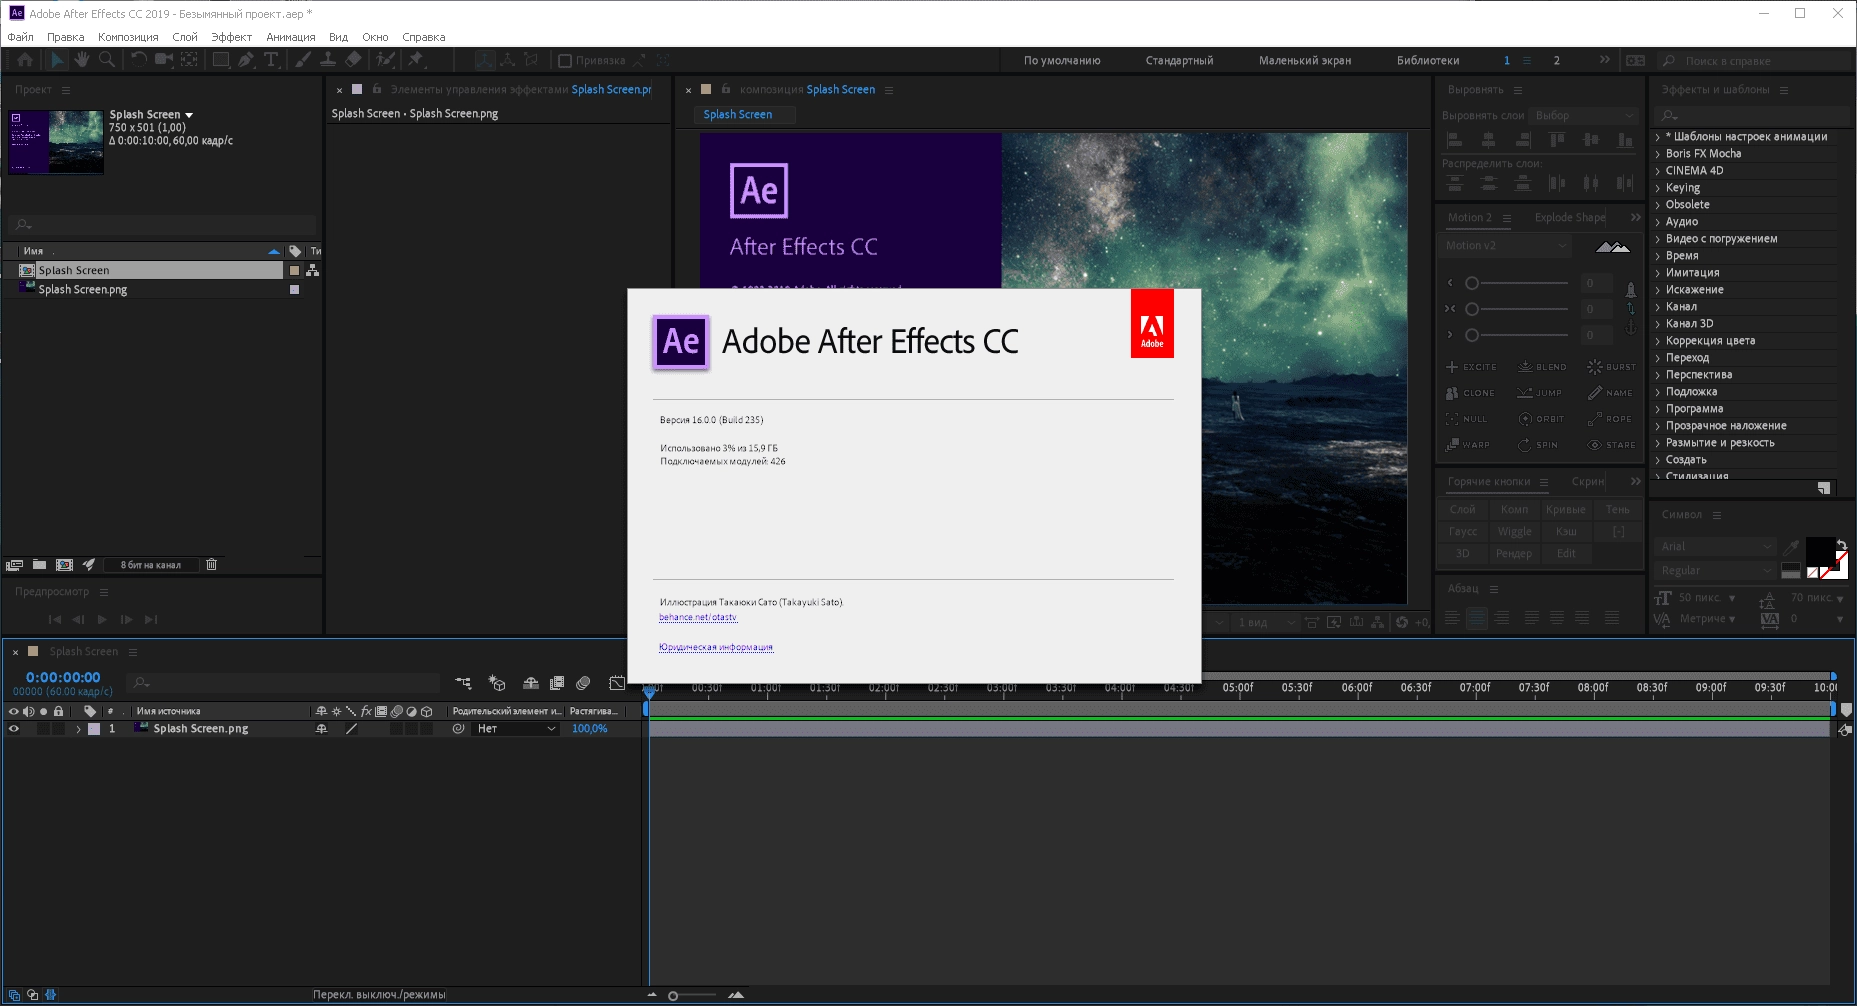The height and width of the screenshot is (1006, 1857).
Task: Switch to the Библиотеки workspace
Action: [1427, 61]
